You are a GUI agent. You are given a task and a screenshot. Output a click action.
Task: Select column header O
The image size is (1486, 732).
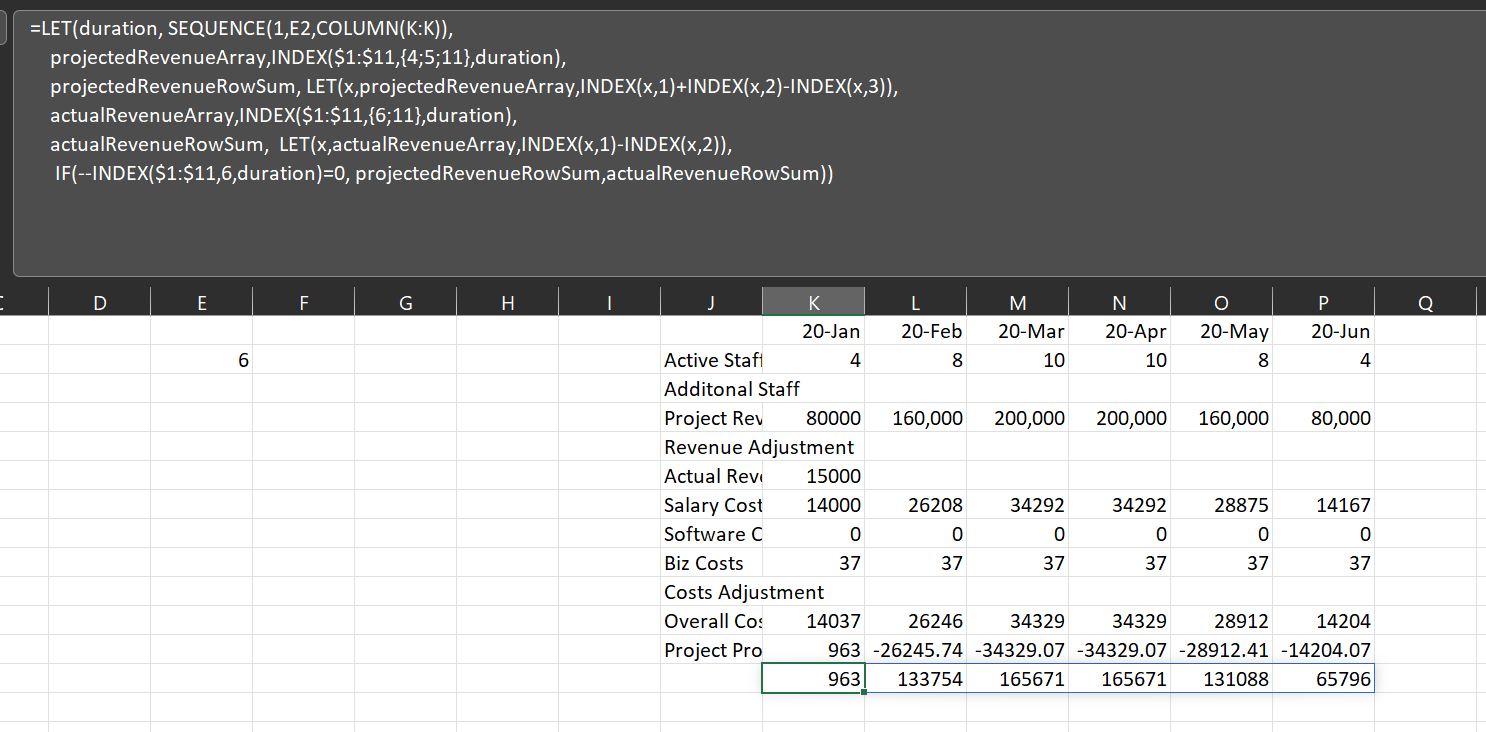point(1221,303)
